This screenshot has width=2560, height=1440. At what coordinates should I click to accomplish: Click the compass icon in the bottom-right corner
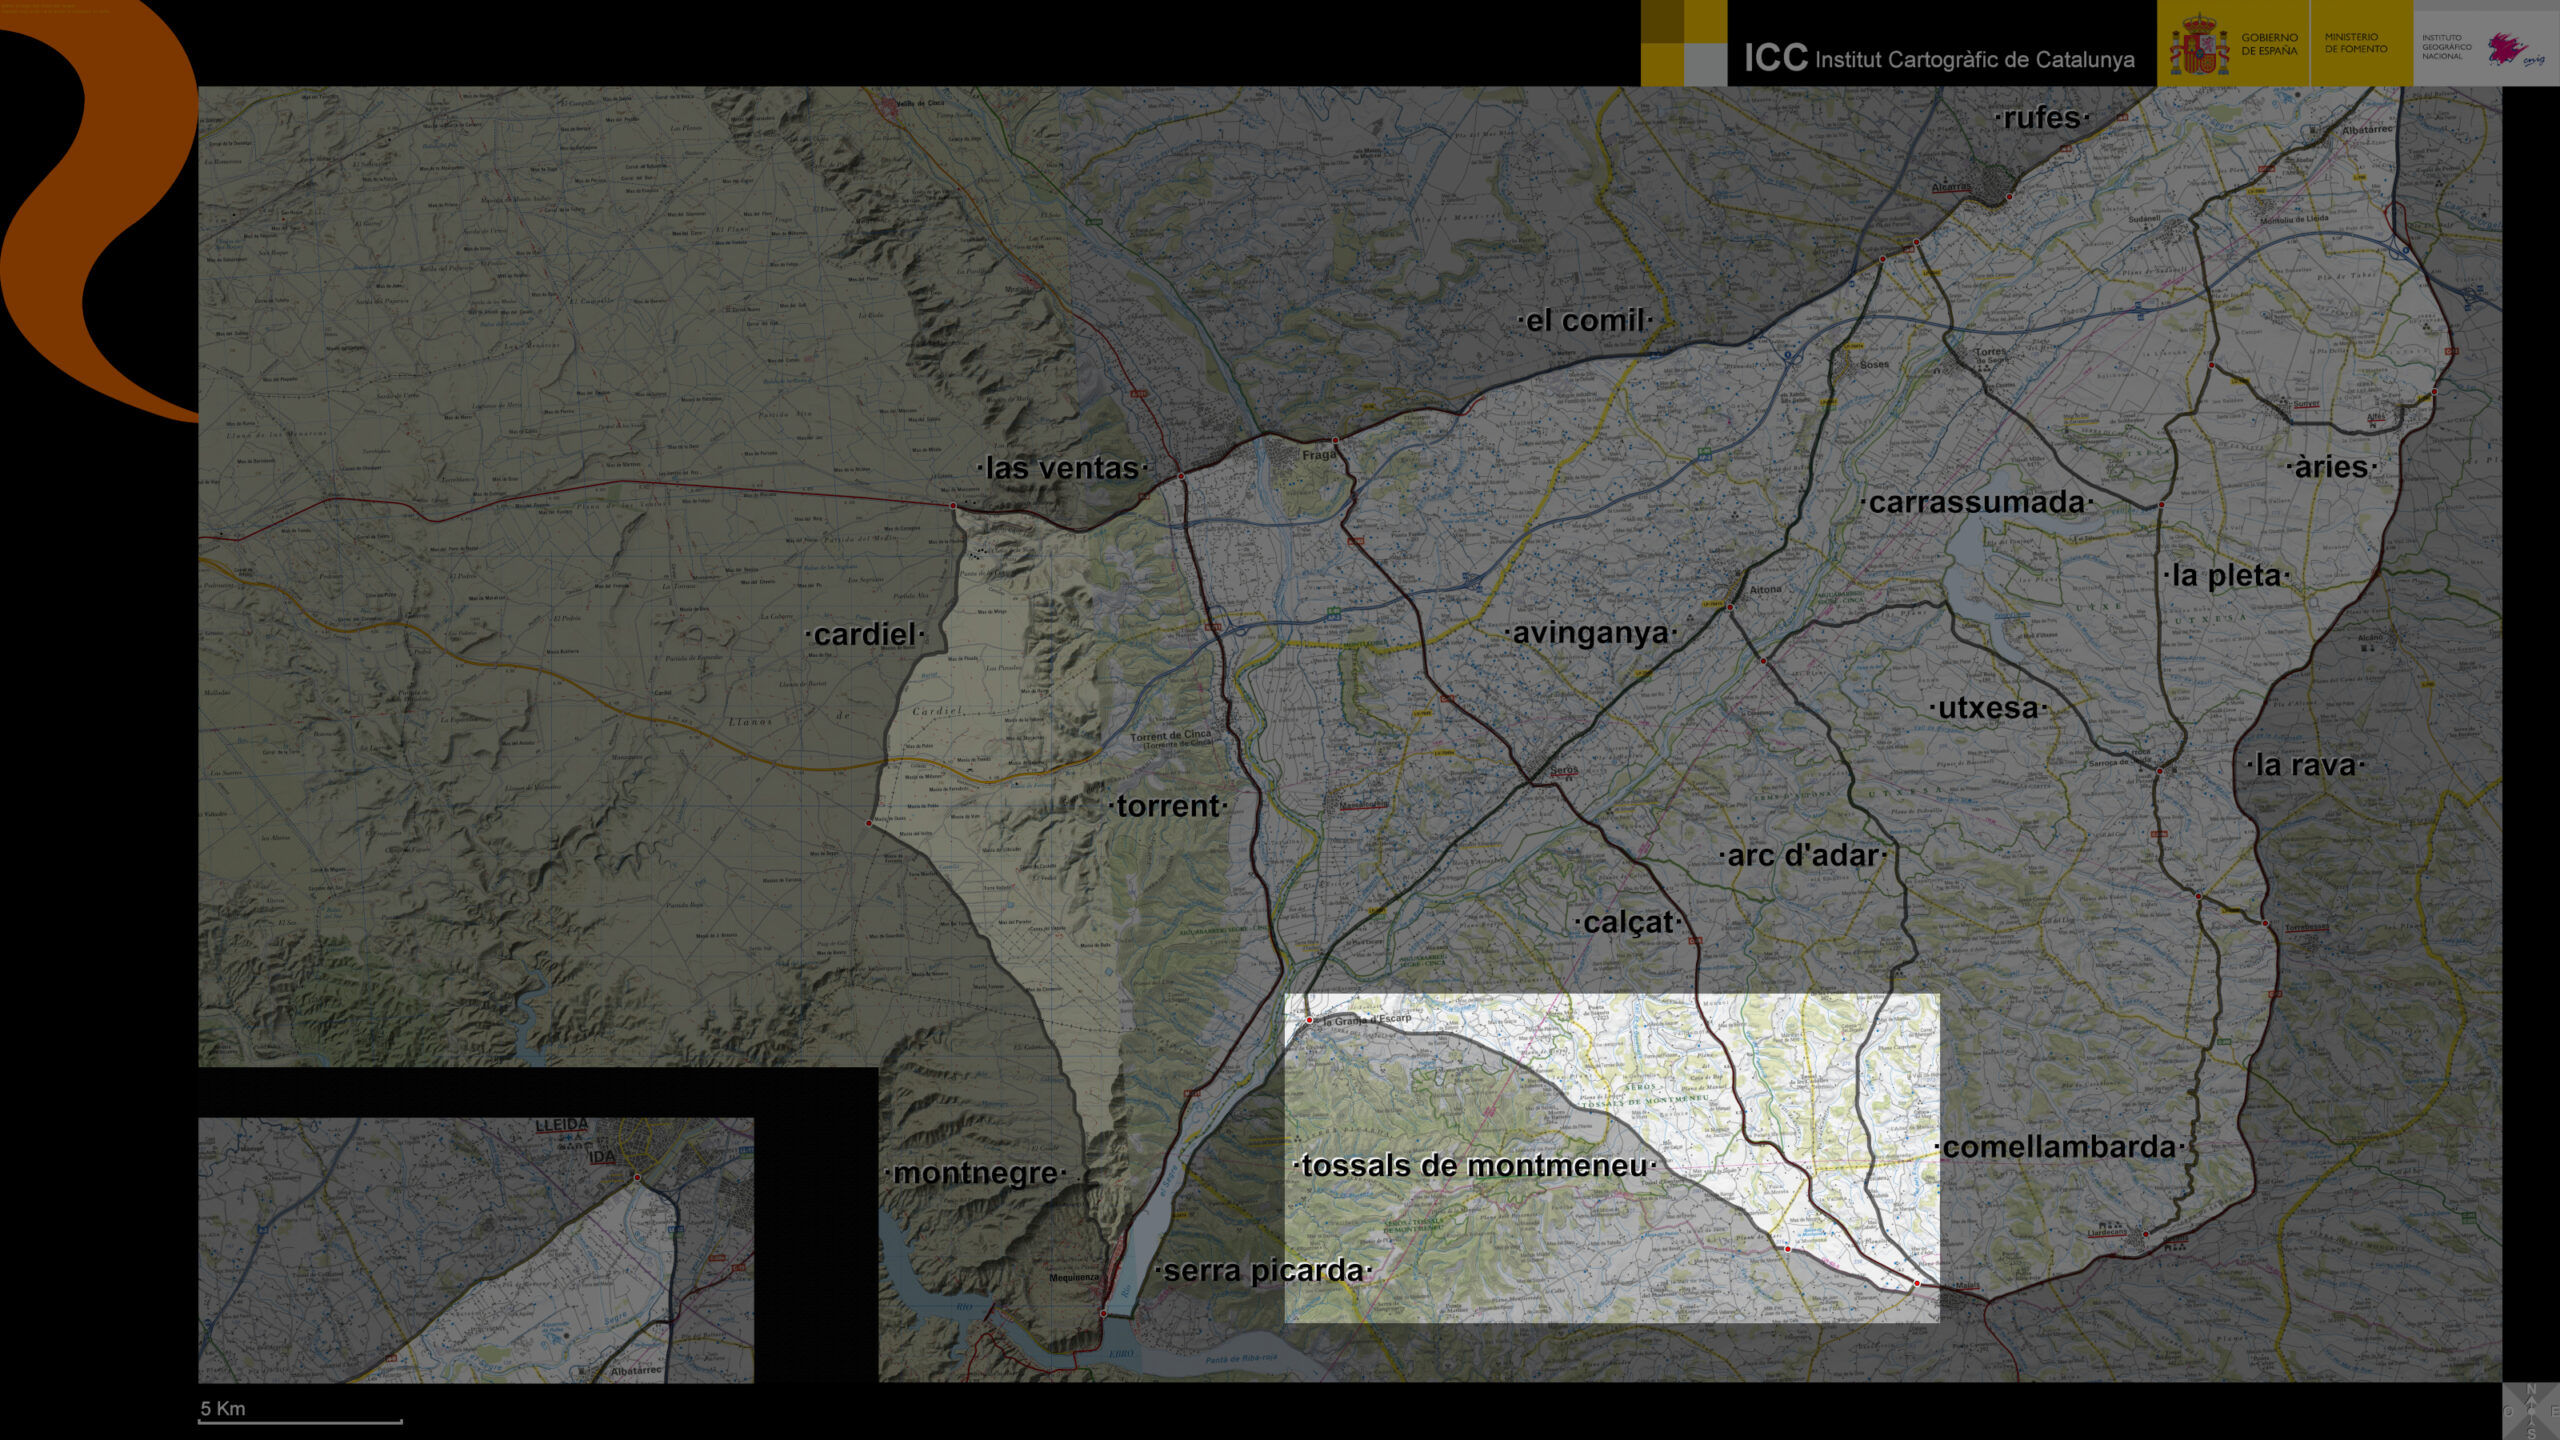[x=2531, y=1411]
